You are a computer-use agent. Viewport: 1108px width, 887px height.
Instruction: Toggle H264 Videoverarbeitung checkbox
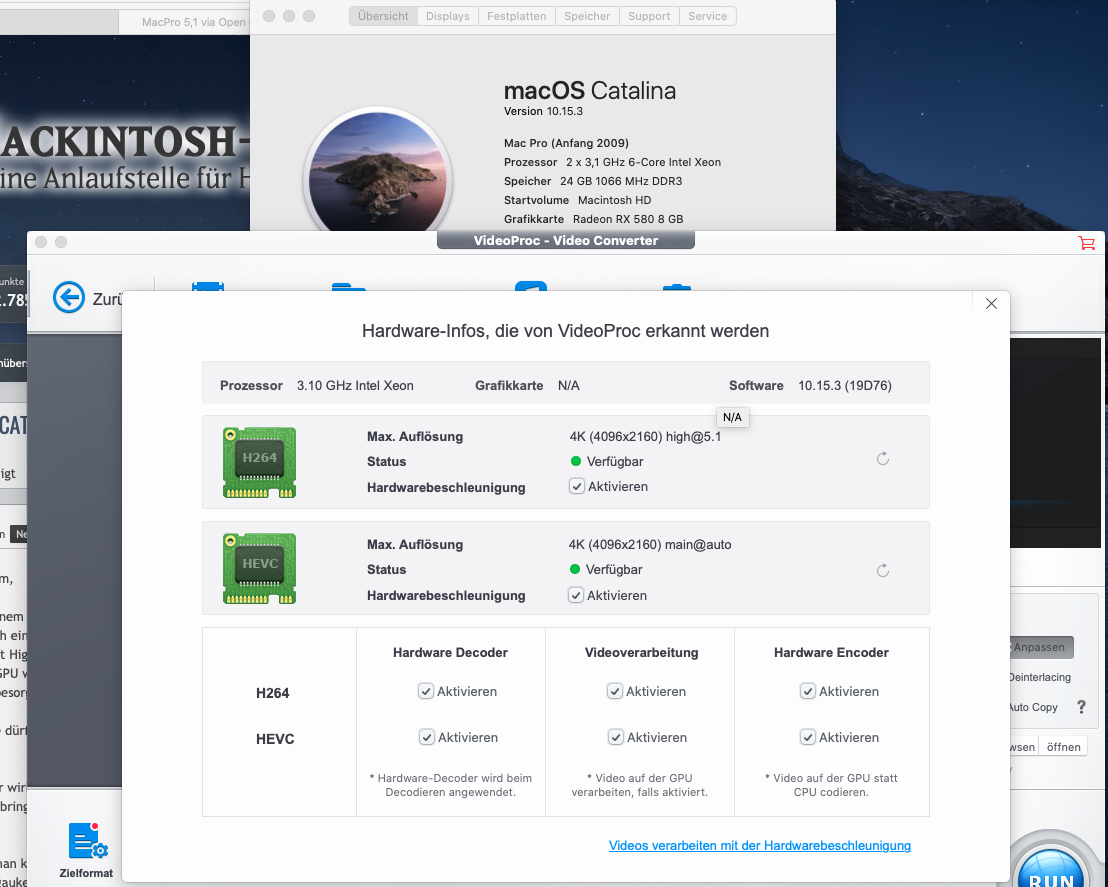[615, 691]
